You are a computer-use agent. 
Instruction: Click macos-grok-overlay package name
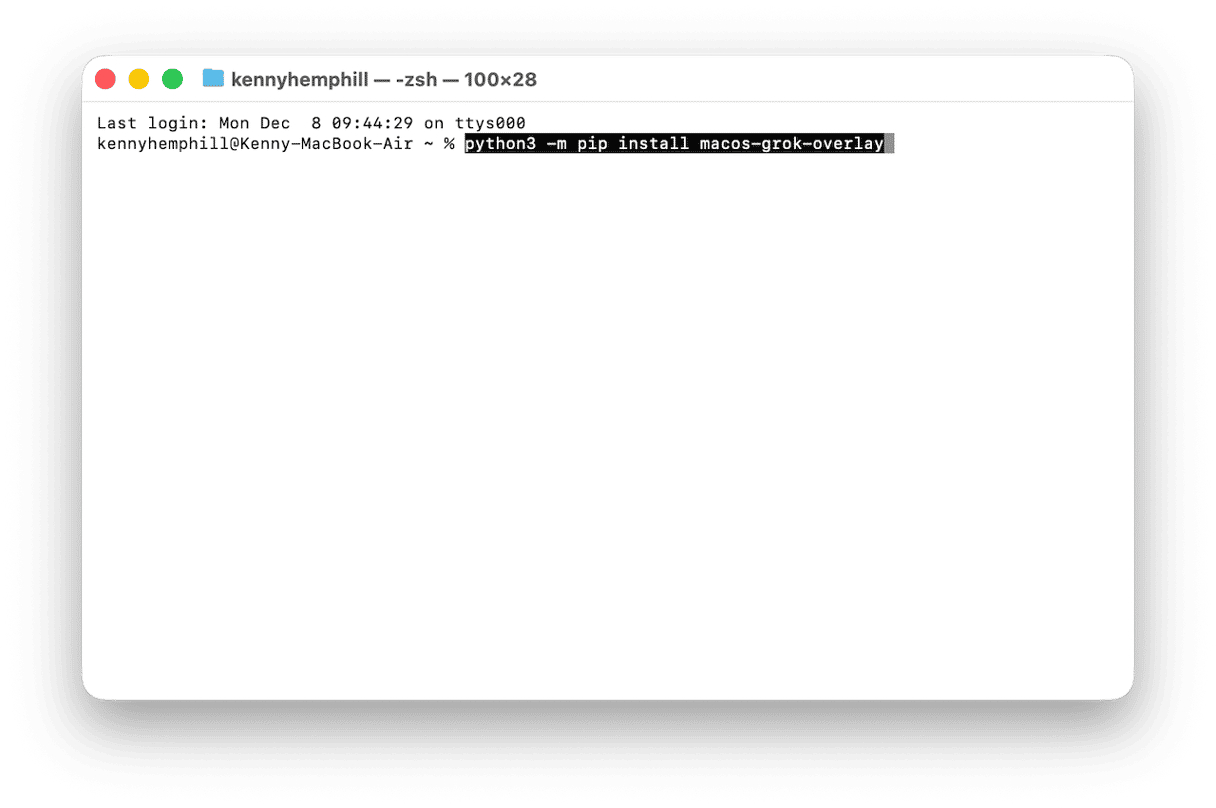[x=791, y=144]
